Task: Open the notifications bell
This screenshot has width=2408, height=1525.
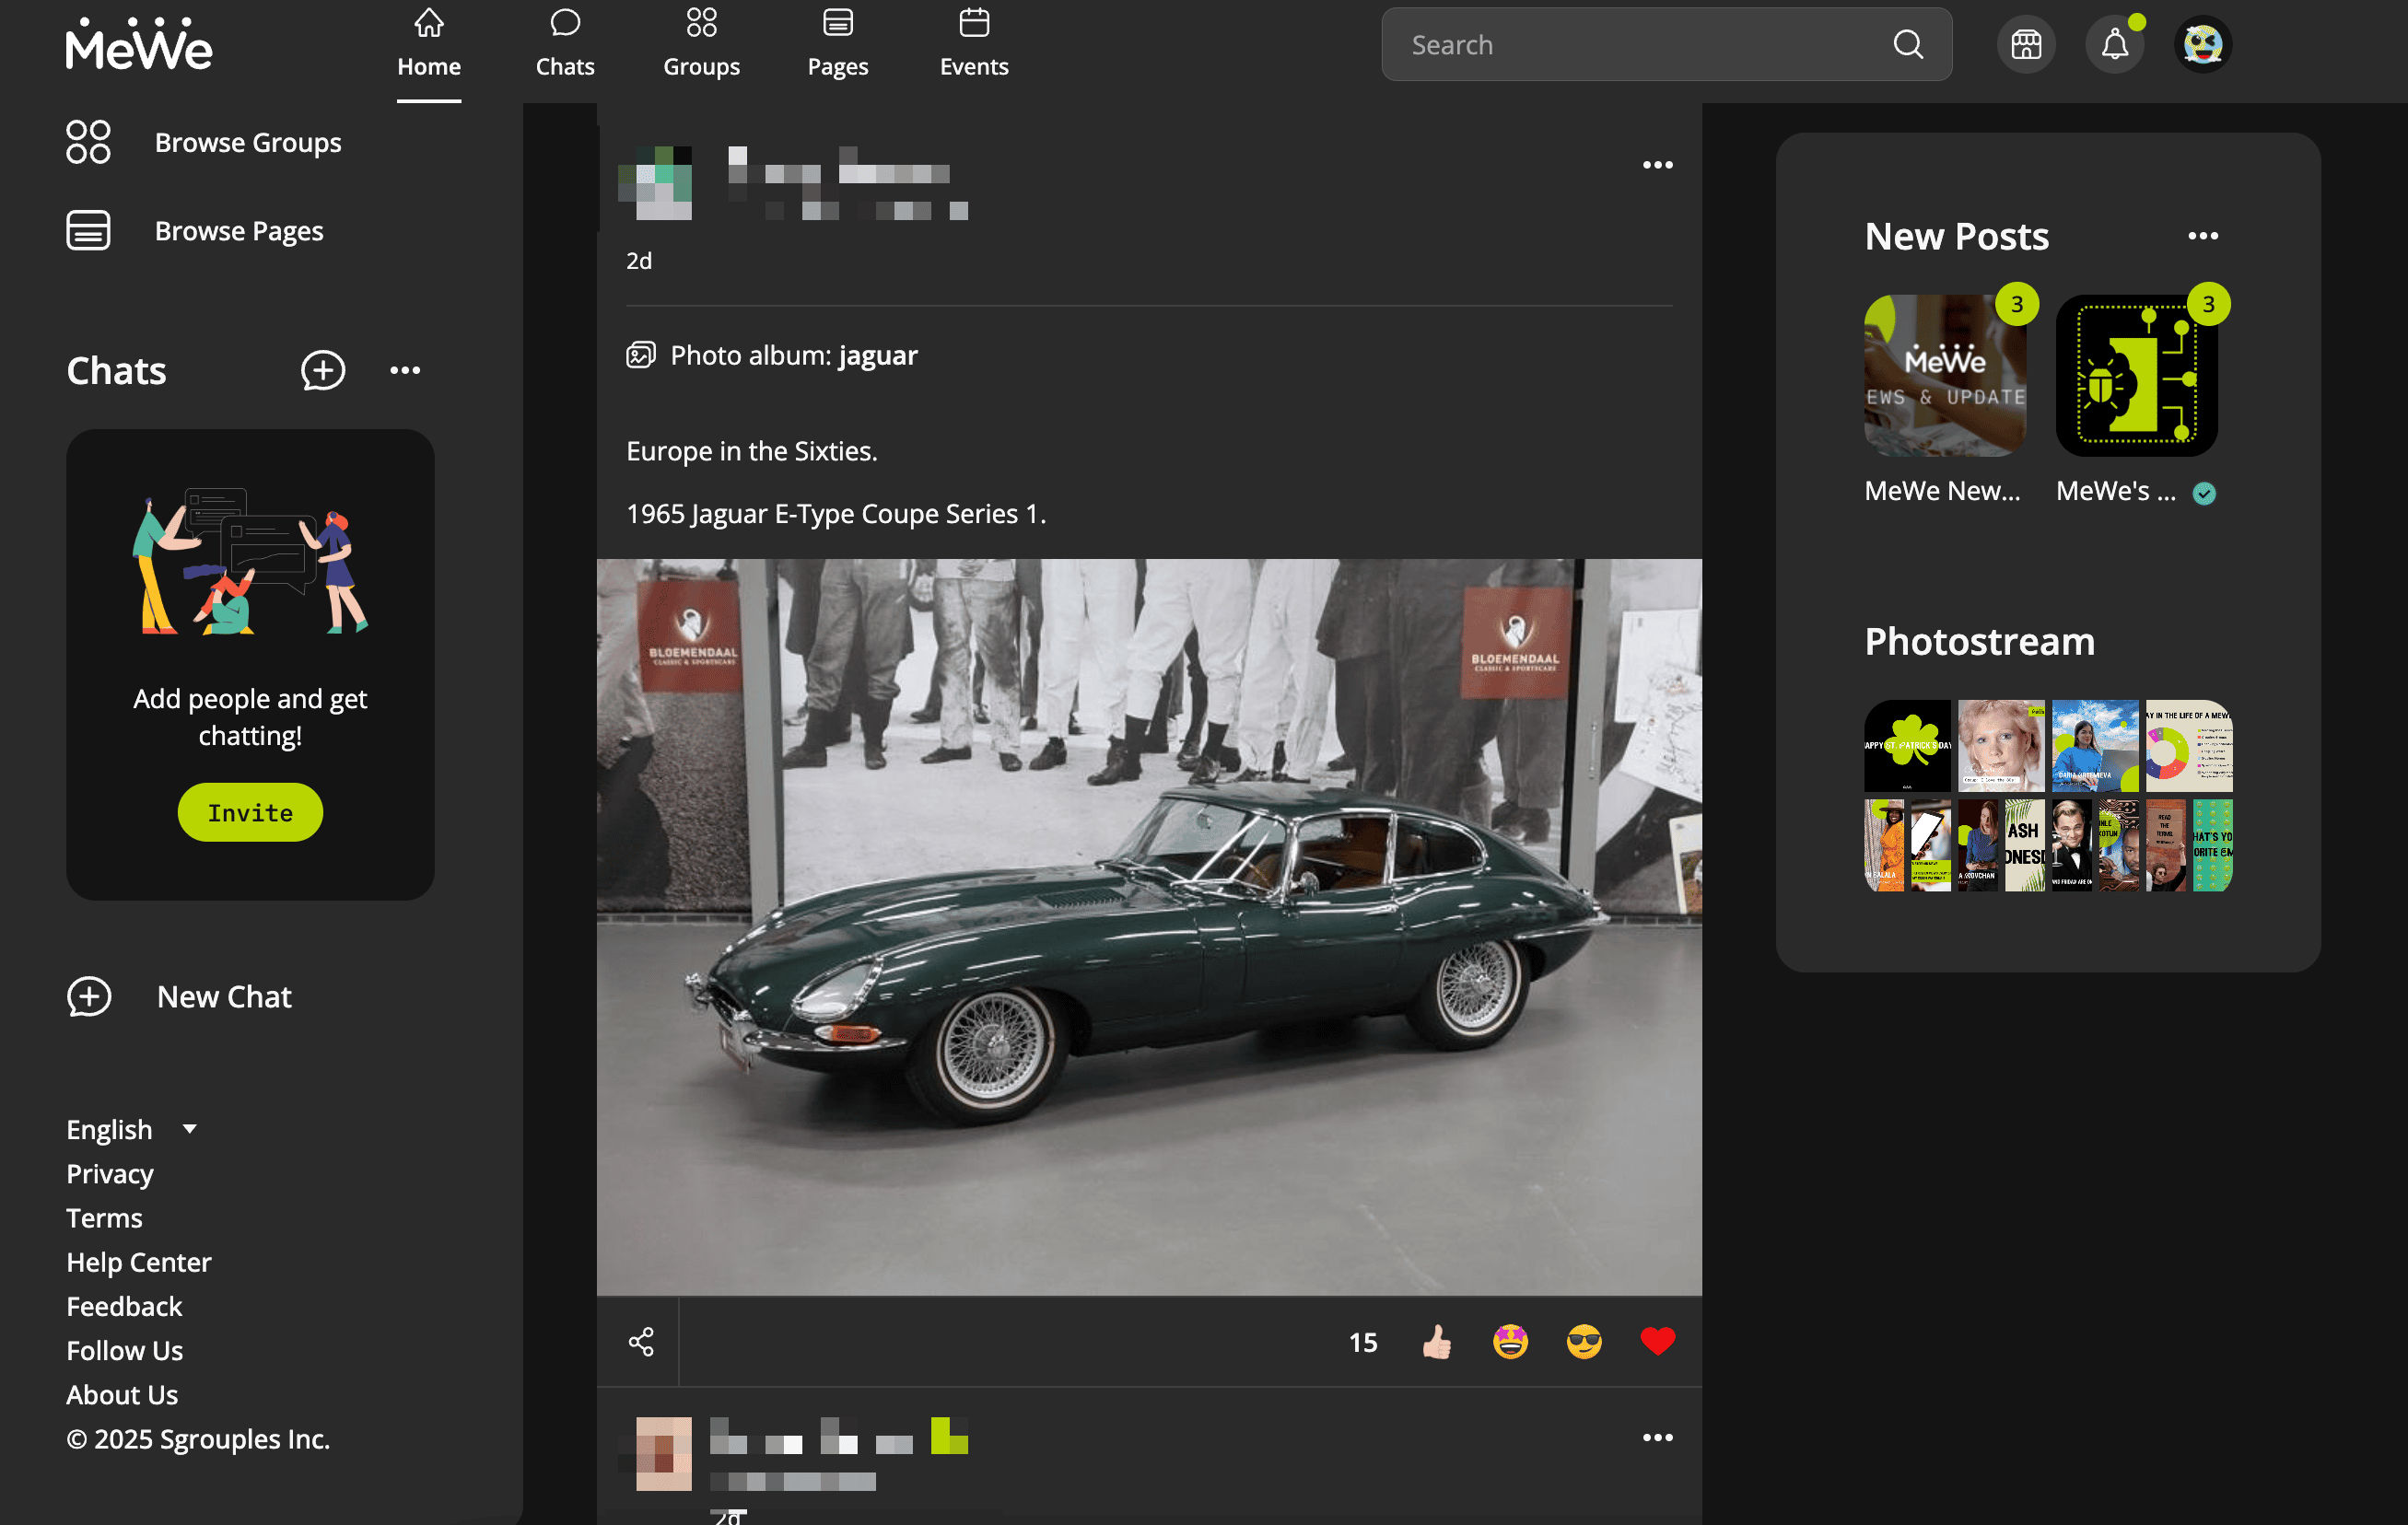Action: [2113, 45]
